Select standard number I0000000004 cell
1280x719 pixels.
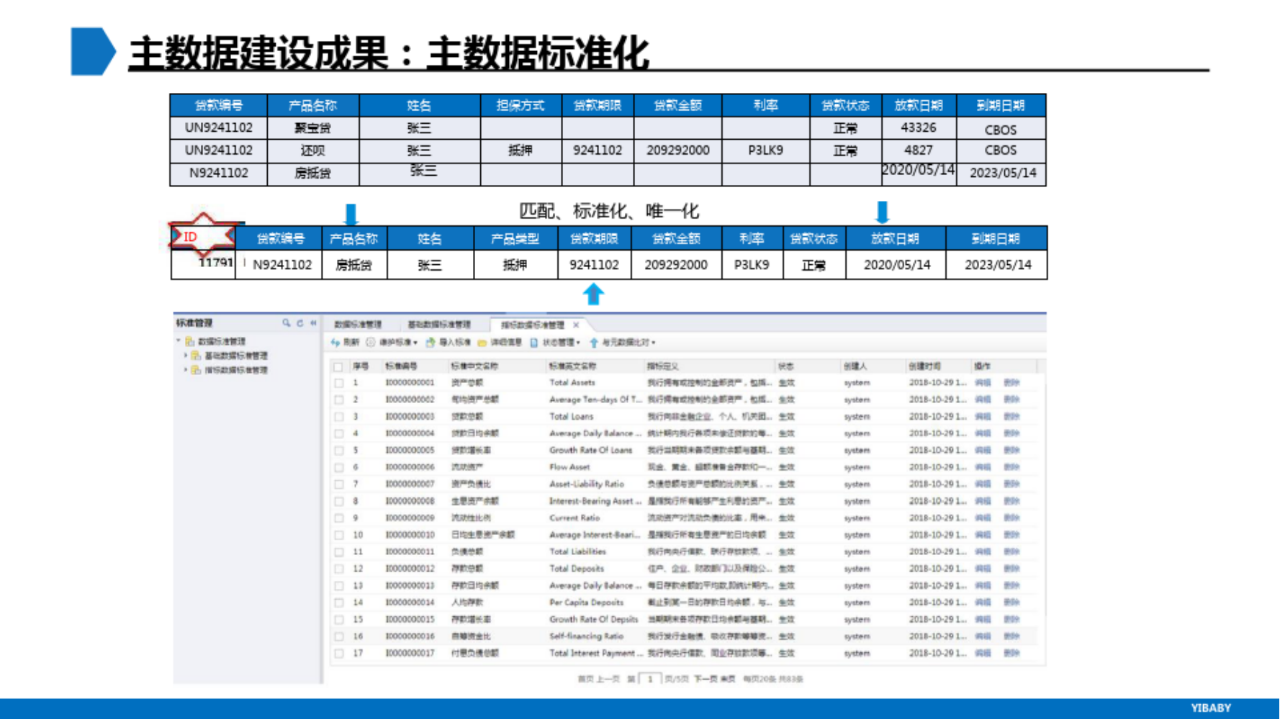click(410, 434)
